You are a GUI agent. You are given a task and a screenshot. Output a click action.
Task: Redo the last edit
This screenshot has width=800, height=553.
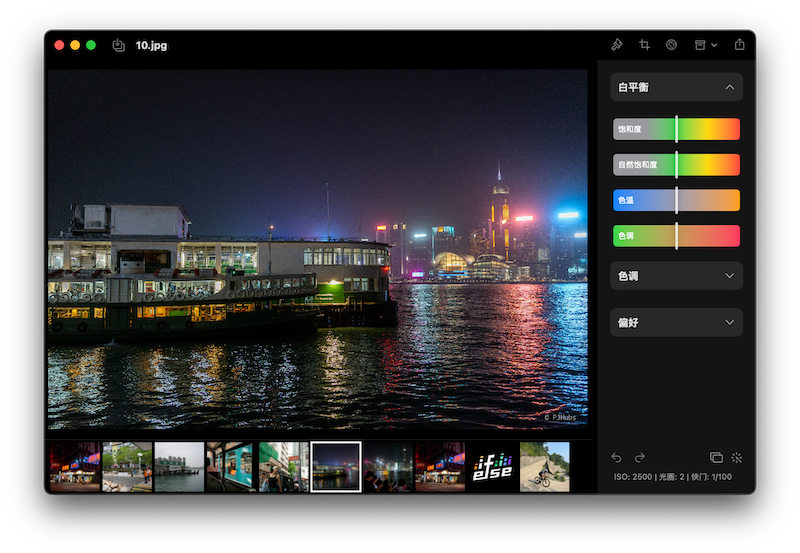tap(640, 457)
